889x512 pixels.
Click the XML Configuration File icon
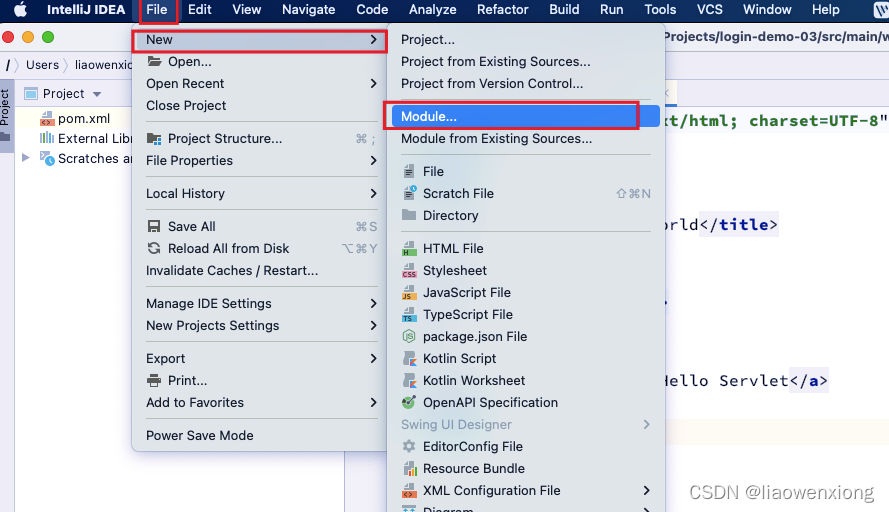(409, 490)
